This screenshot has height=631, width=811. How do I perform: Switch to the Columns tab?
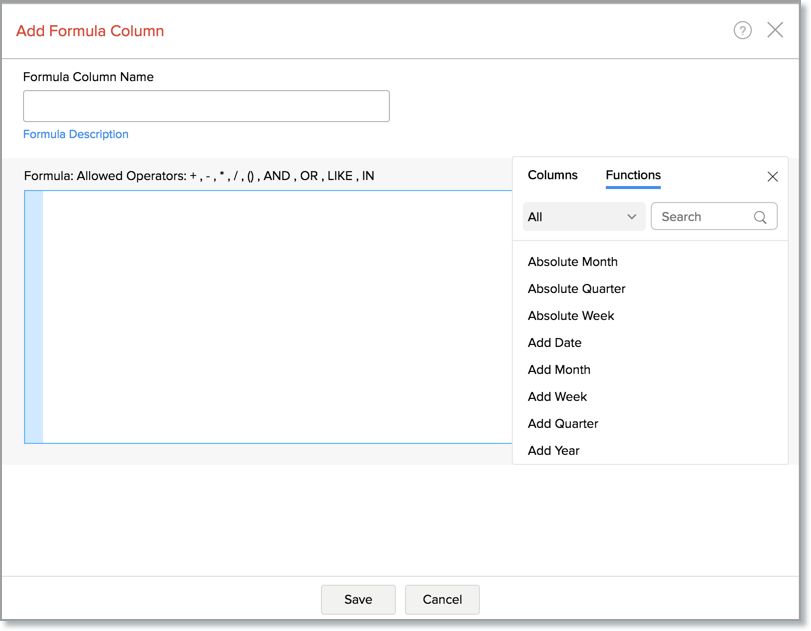(552, 175)
